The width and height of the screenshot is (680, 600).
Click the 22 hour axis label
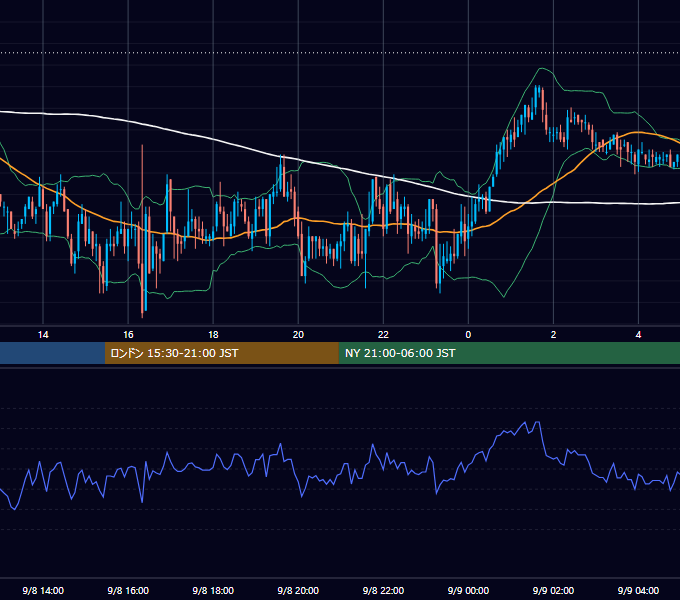(x=383, y=335)
